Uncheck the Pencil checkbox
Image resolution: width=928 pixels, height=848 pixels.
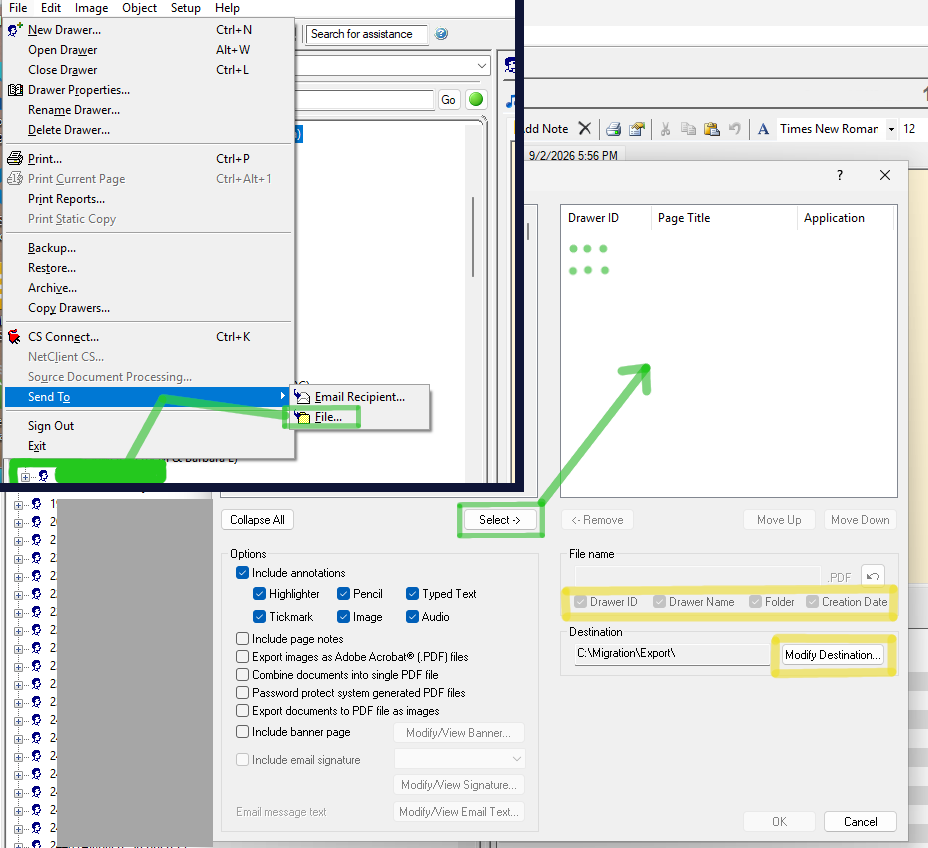point(343,594)
